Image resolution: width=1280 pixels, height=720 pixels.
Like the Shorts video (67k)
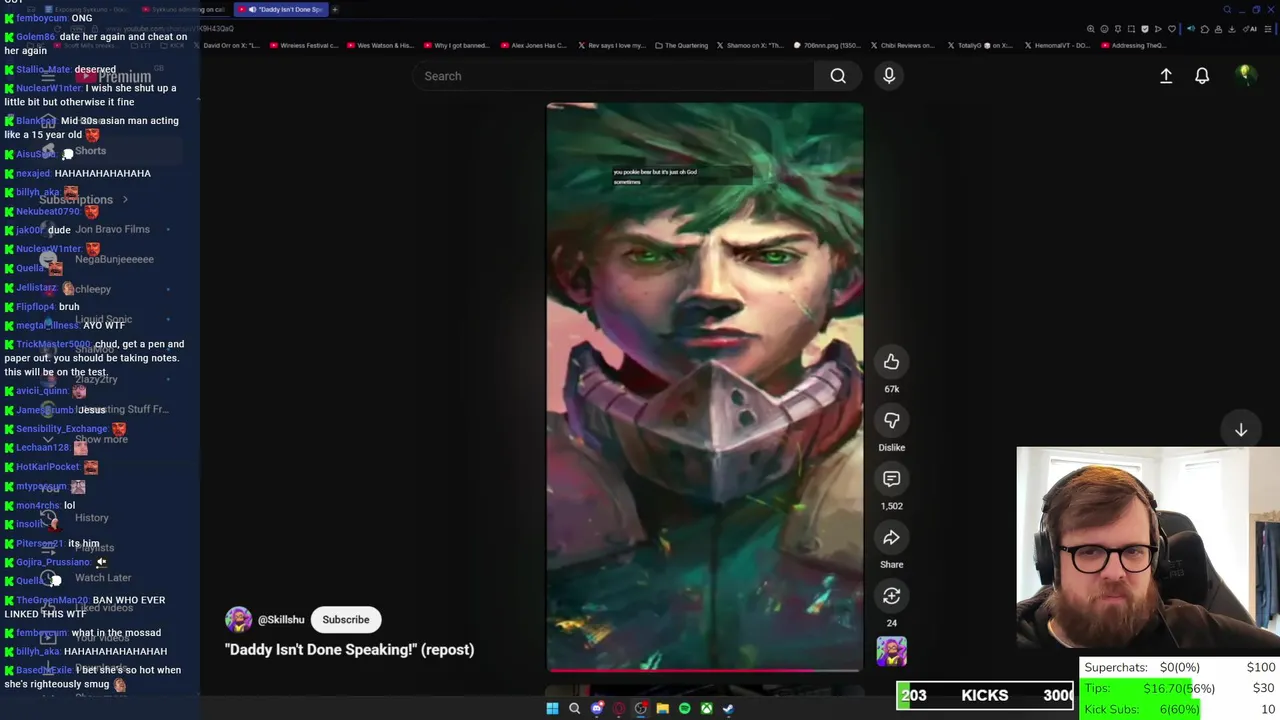pyautogui.click(x=891, y=362)
